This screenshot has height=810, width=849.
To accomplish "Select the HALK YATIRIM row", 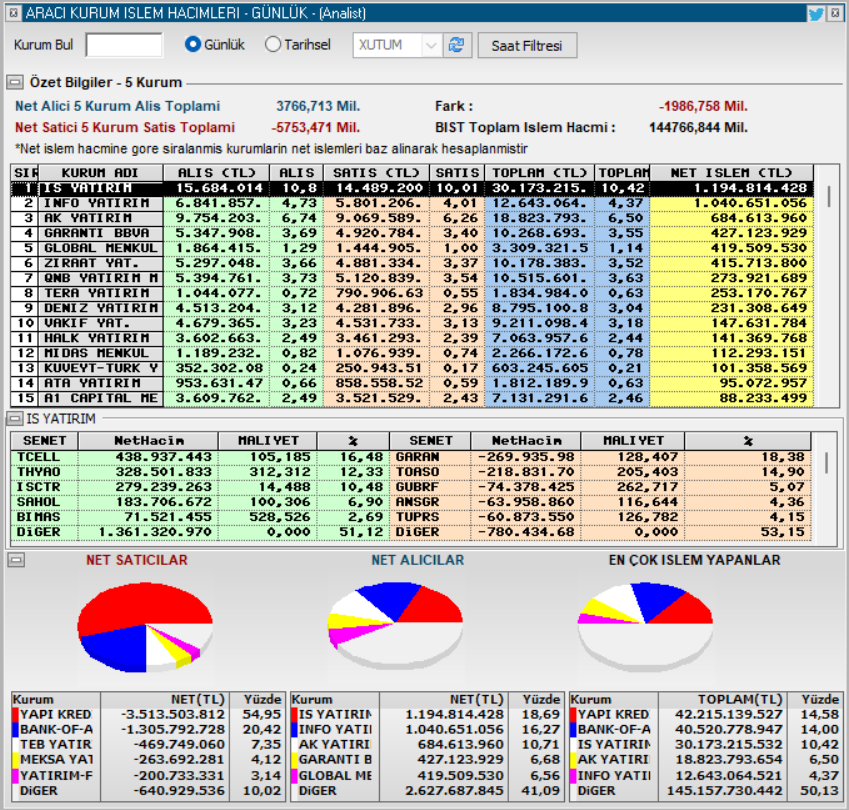I will [x=412, y=338].
